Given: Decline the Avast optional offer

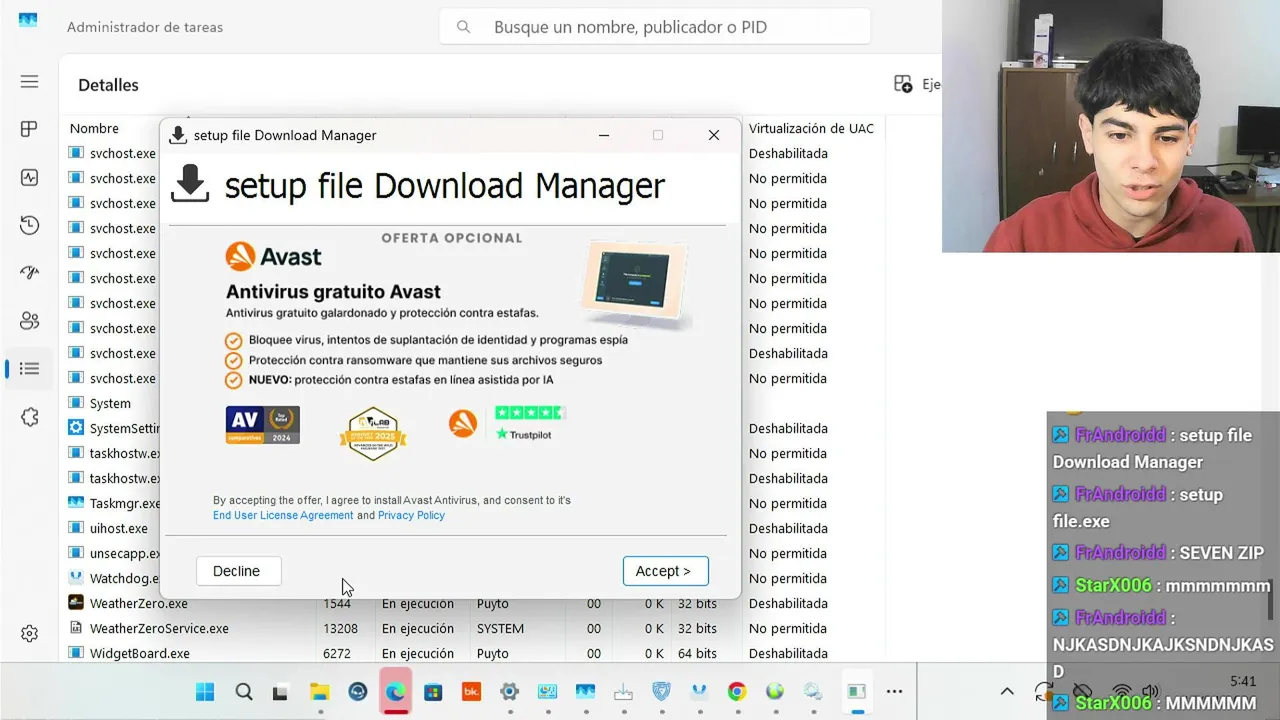Looking at the screenshot, I should click(238, 571).
